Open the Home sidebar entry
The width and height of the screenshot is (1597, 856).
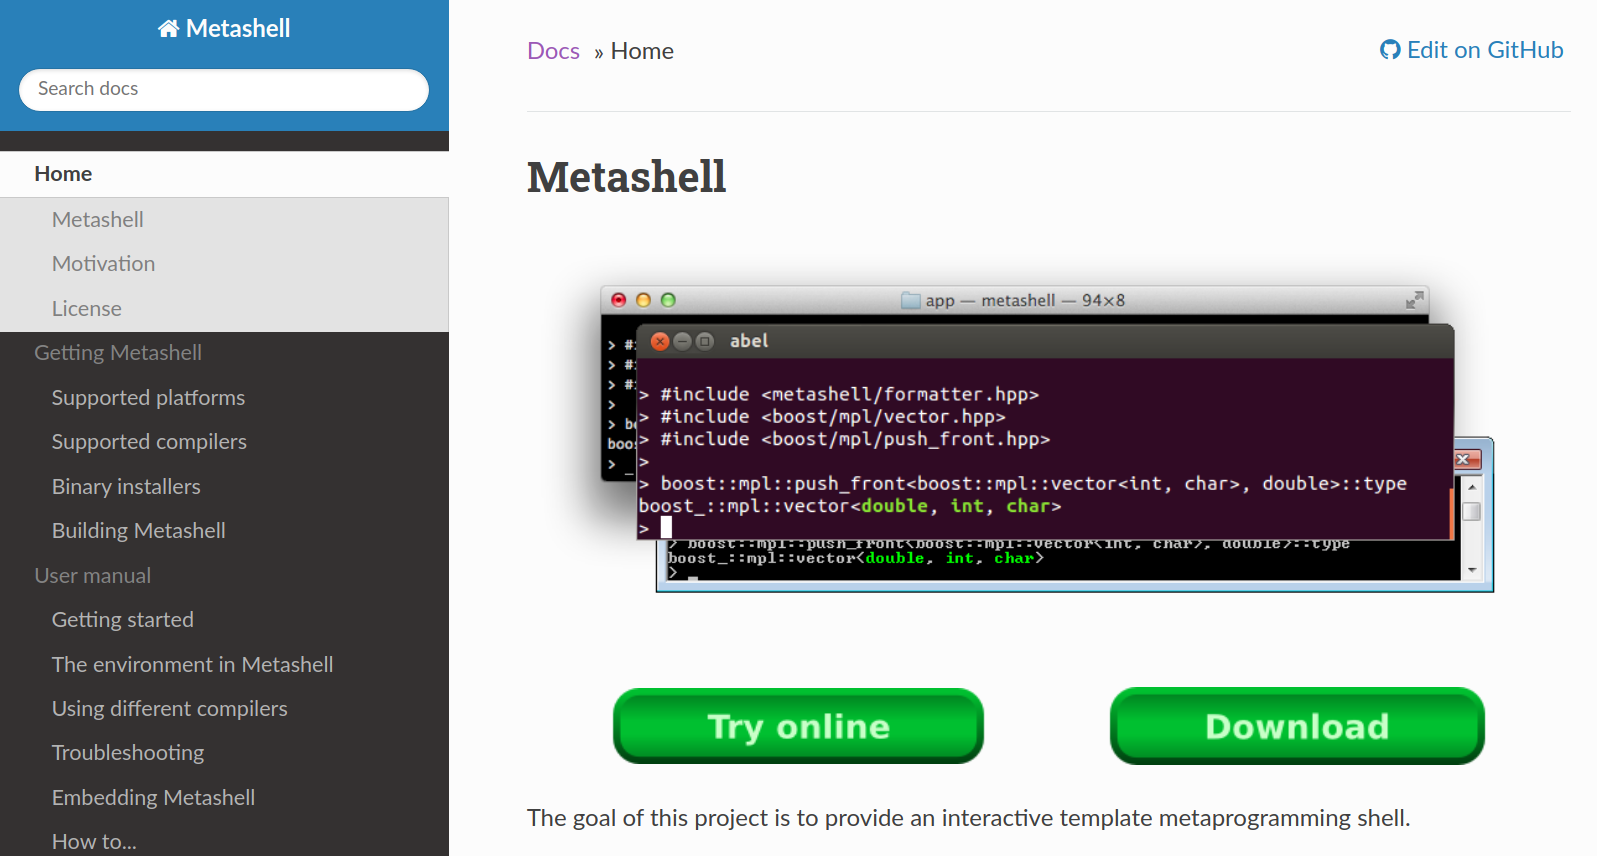[x=224, y=174]
